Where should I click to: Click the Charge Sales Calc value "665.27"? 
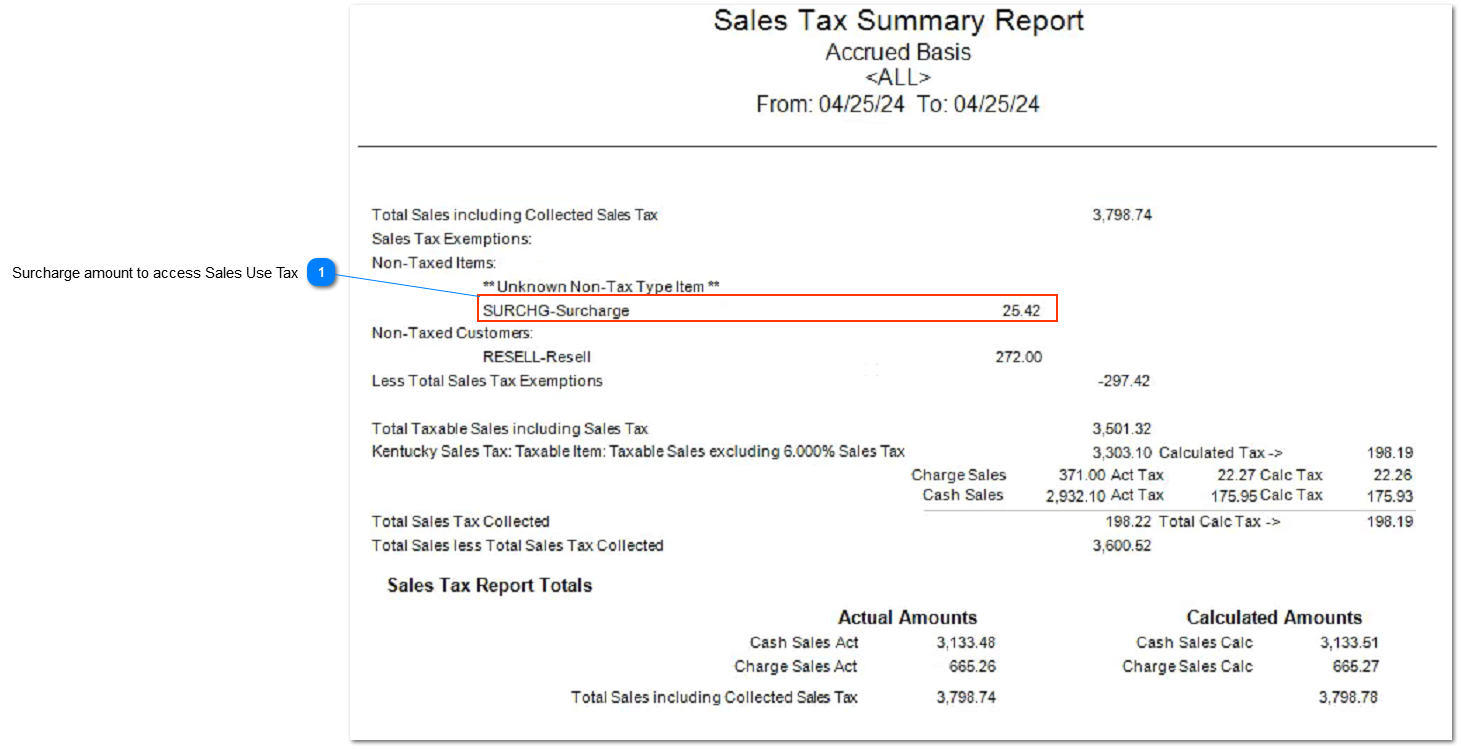point(1355,667)
